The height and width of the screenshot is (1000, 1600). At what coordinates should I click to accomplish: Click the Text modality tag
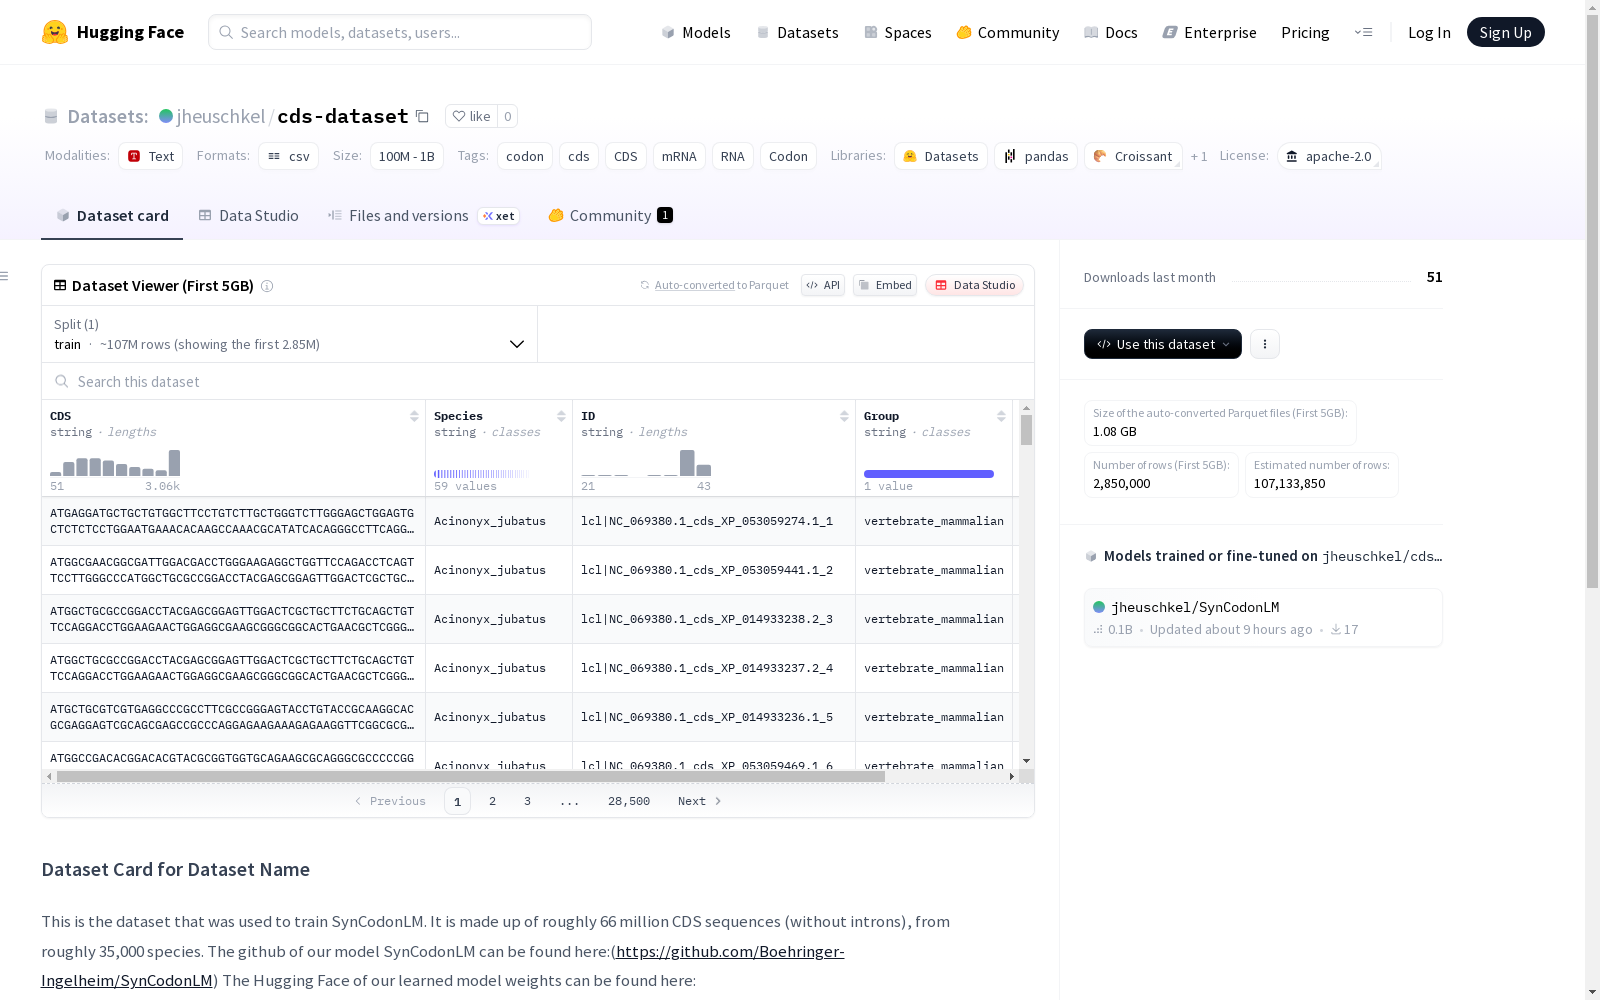pos(150,156)
